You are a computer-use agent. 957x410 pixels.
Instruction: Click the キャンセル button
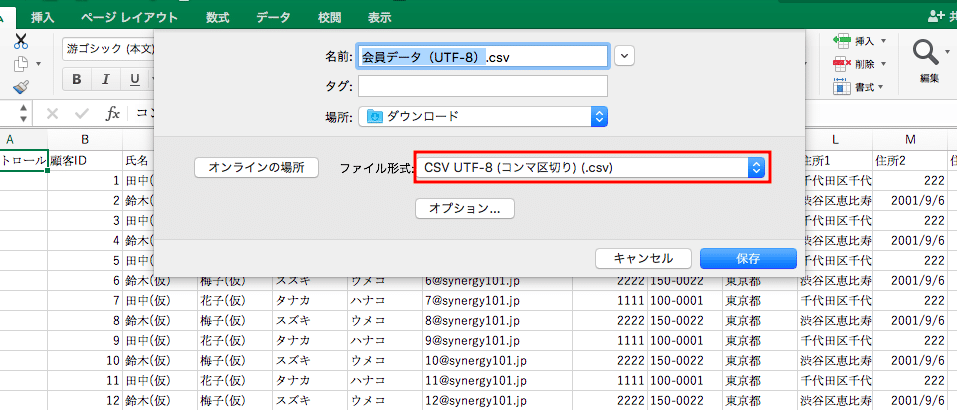[643, 258]
